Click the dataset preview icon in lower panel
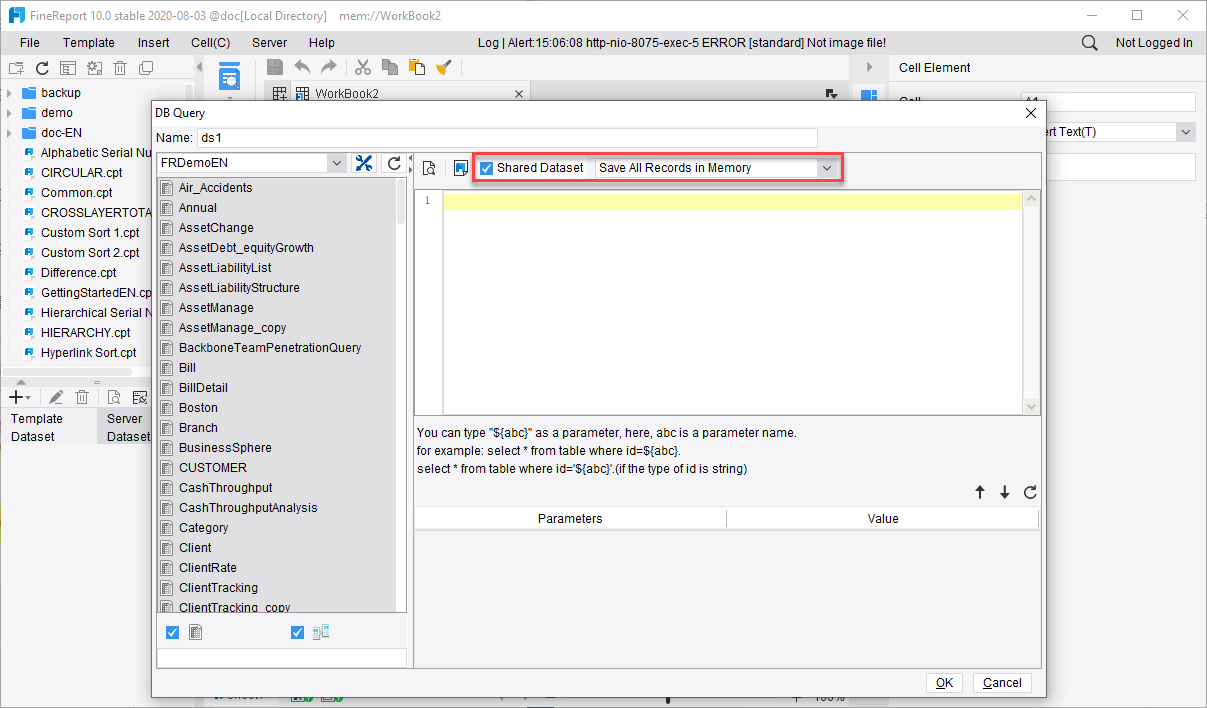 (113, 397)
